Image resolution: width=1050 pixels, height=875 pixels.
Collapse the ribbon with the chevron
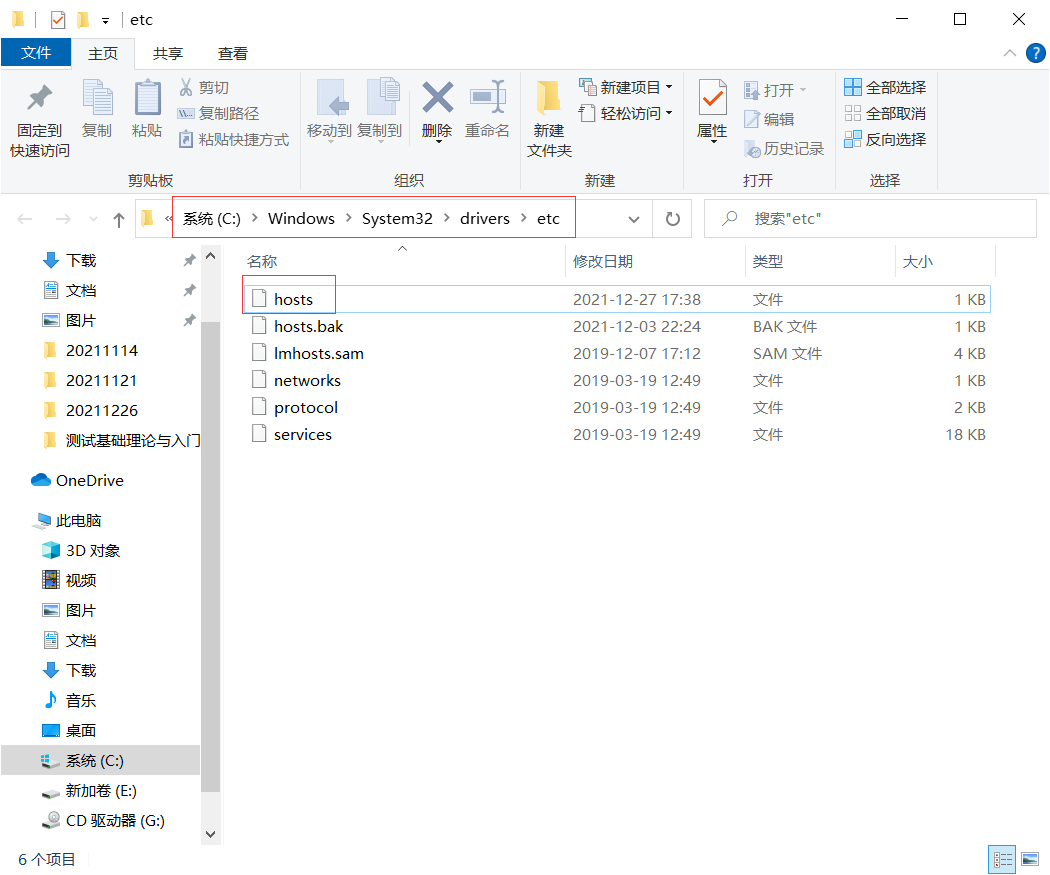[x=1011, y=53]
